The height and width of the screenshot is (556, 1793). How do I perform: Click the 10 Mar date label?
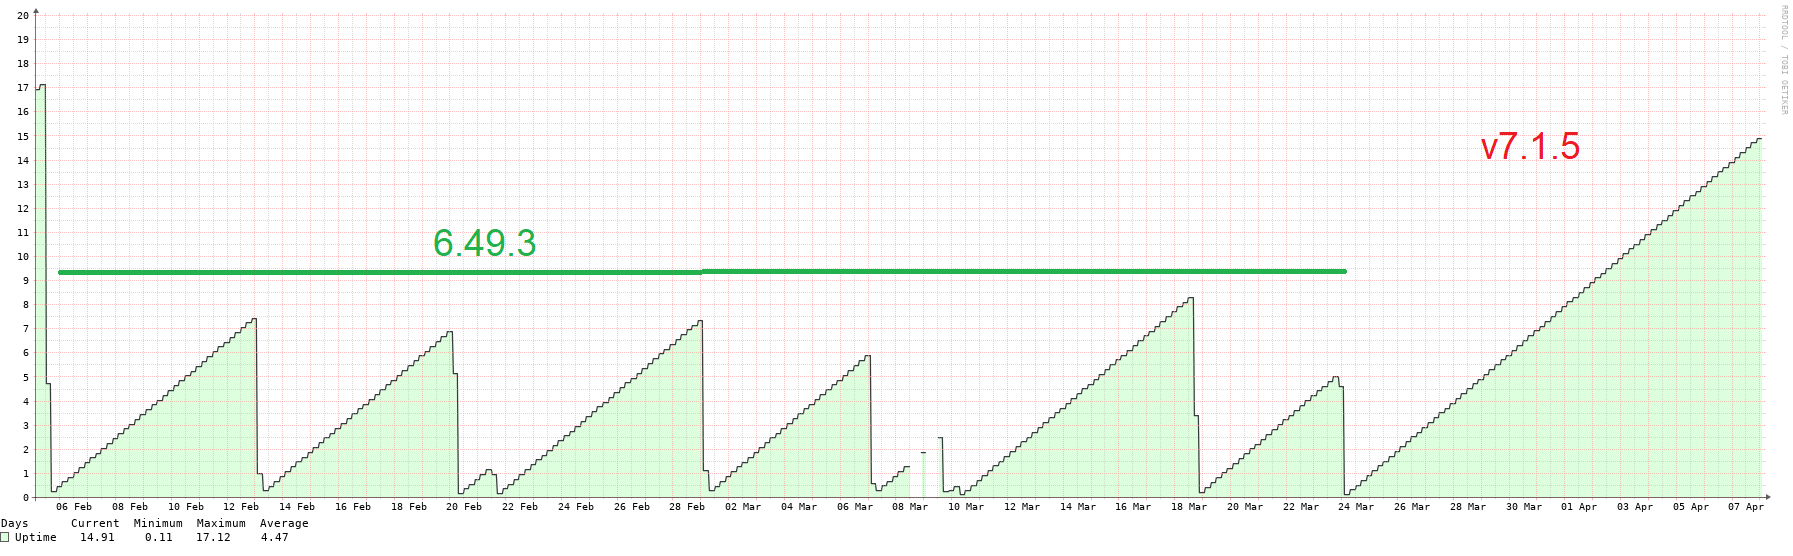[x=966, y=507]
